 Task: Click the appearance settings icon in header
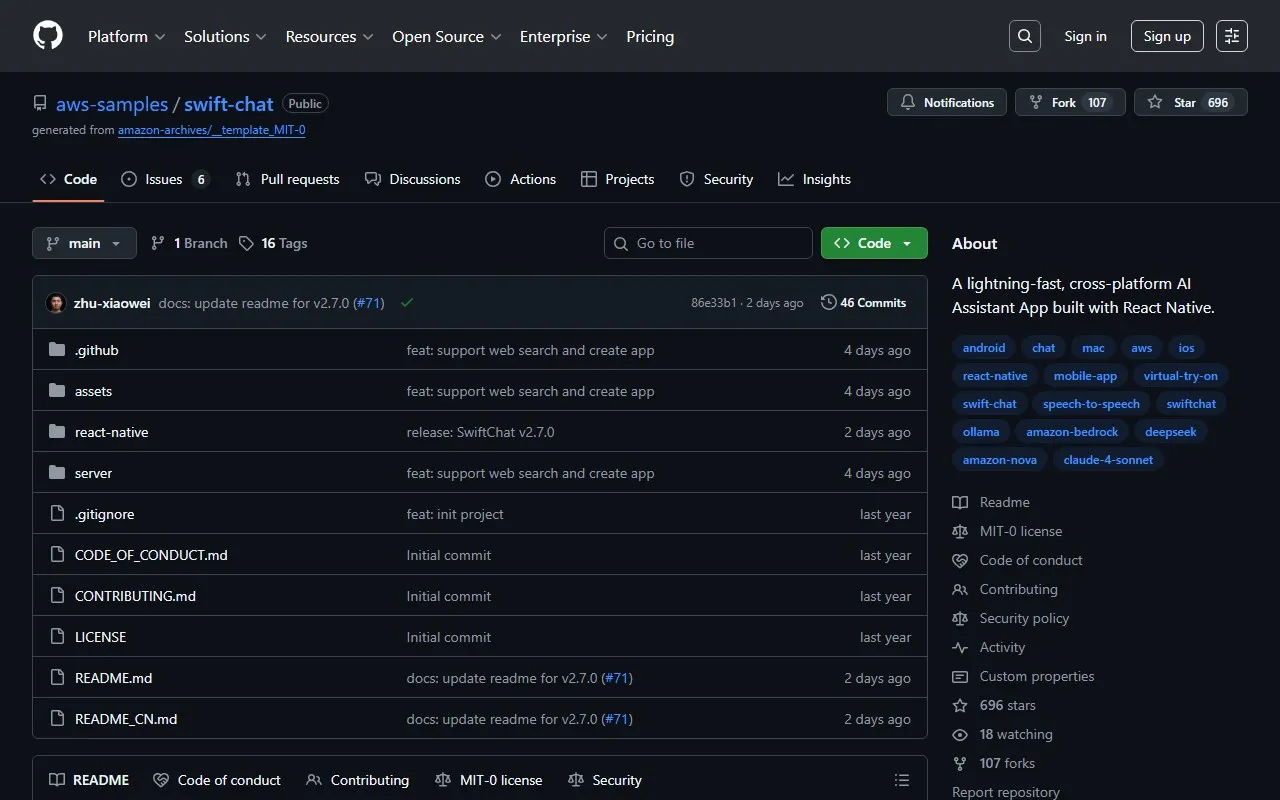coord(1232,36)
